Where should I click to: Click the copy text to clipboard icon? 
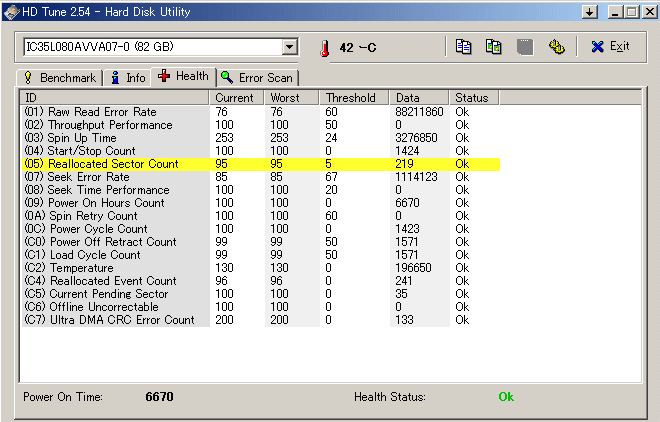463,47
